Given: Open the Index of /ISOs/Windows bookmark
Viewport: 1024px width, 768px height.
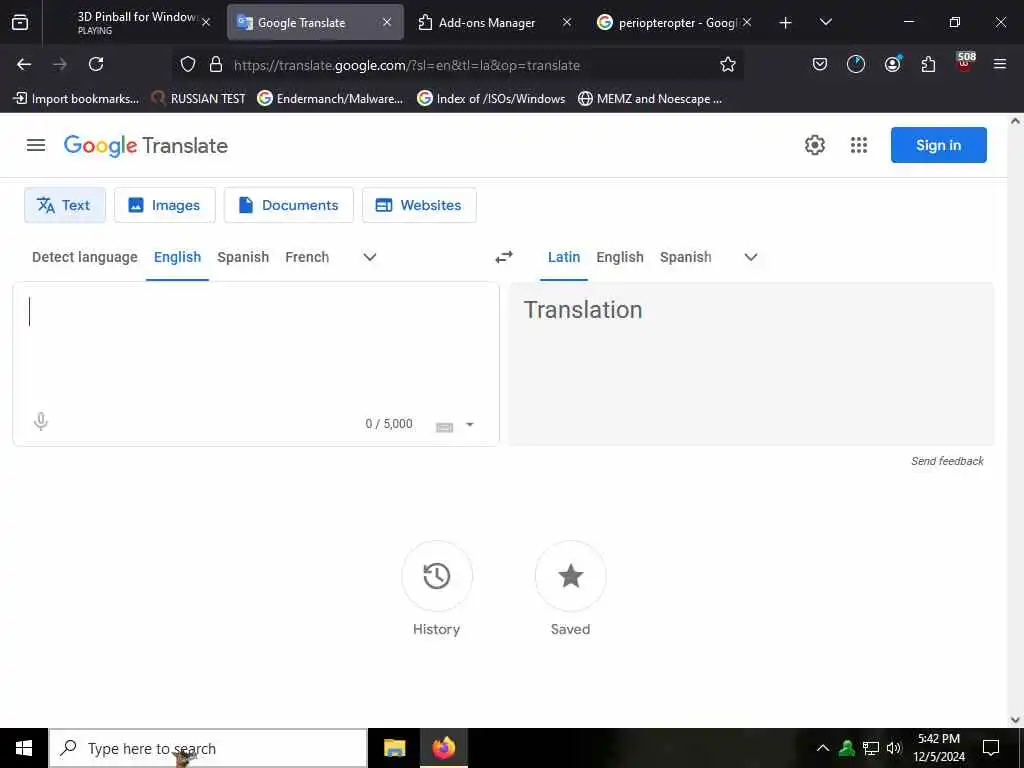Looking at the screenshot, I should pyautogui.click(x=492, y=99).
